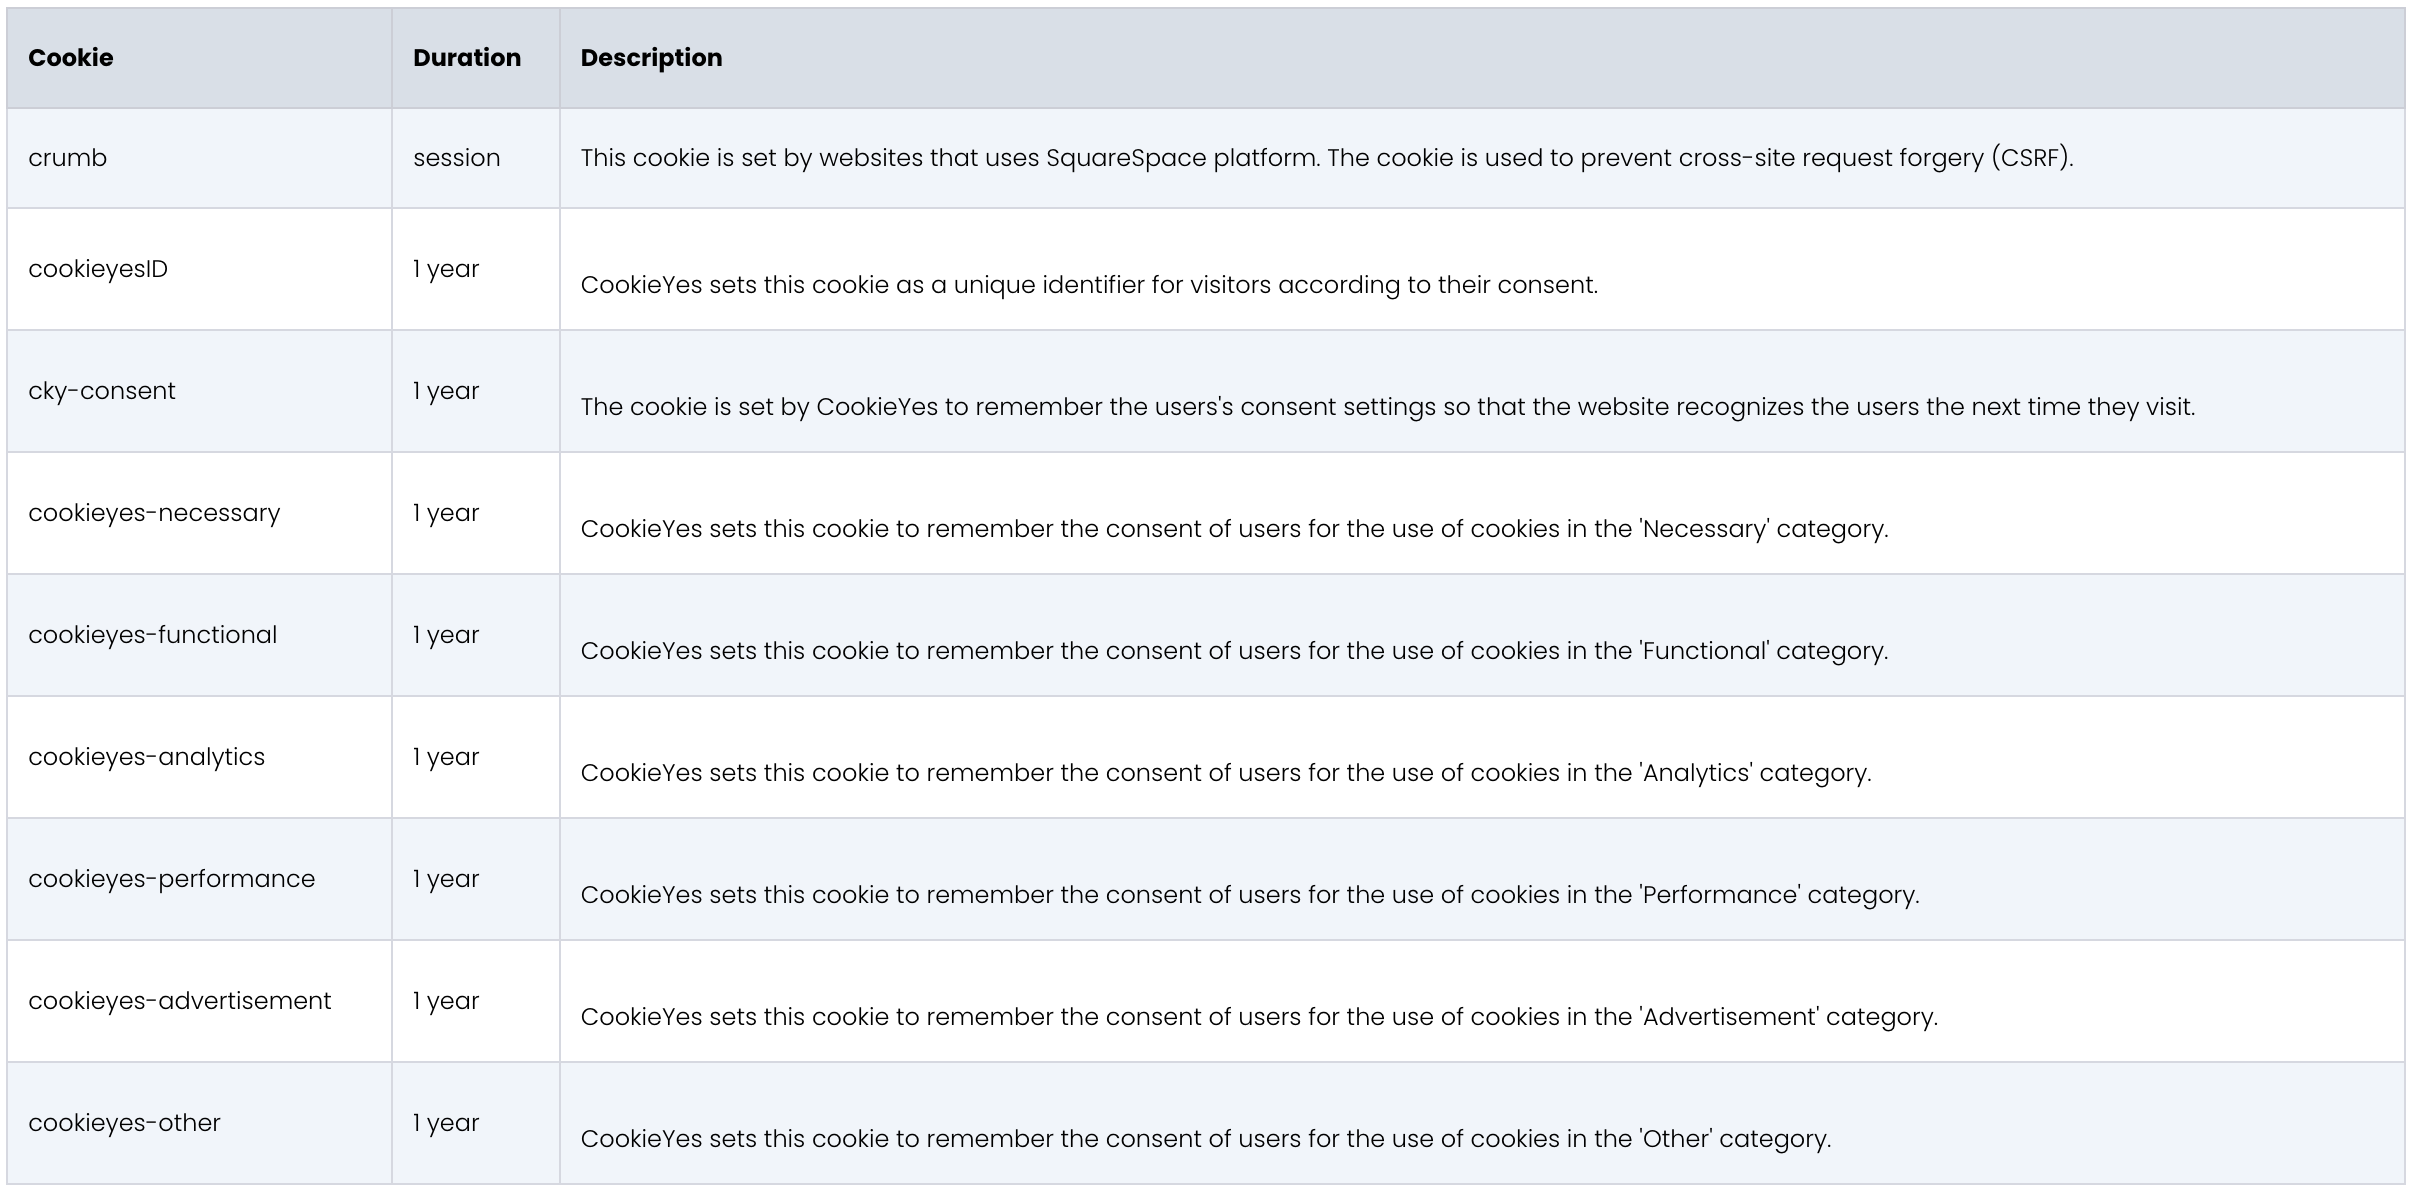Select the cookieyesID cookie name
The width and height of the screenshot is (2414, 1194).
point(98,269)
